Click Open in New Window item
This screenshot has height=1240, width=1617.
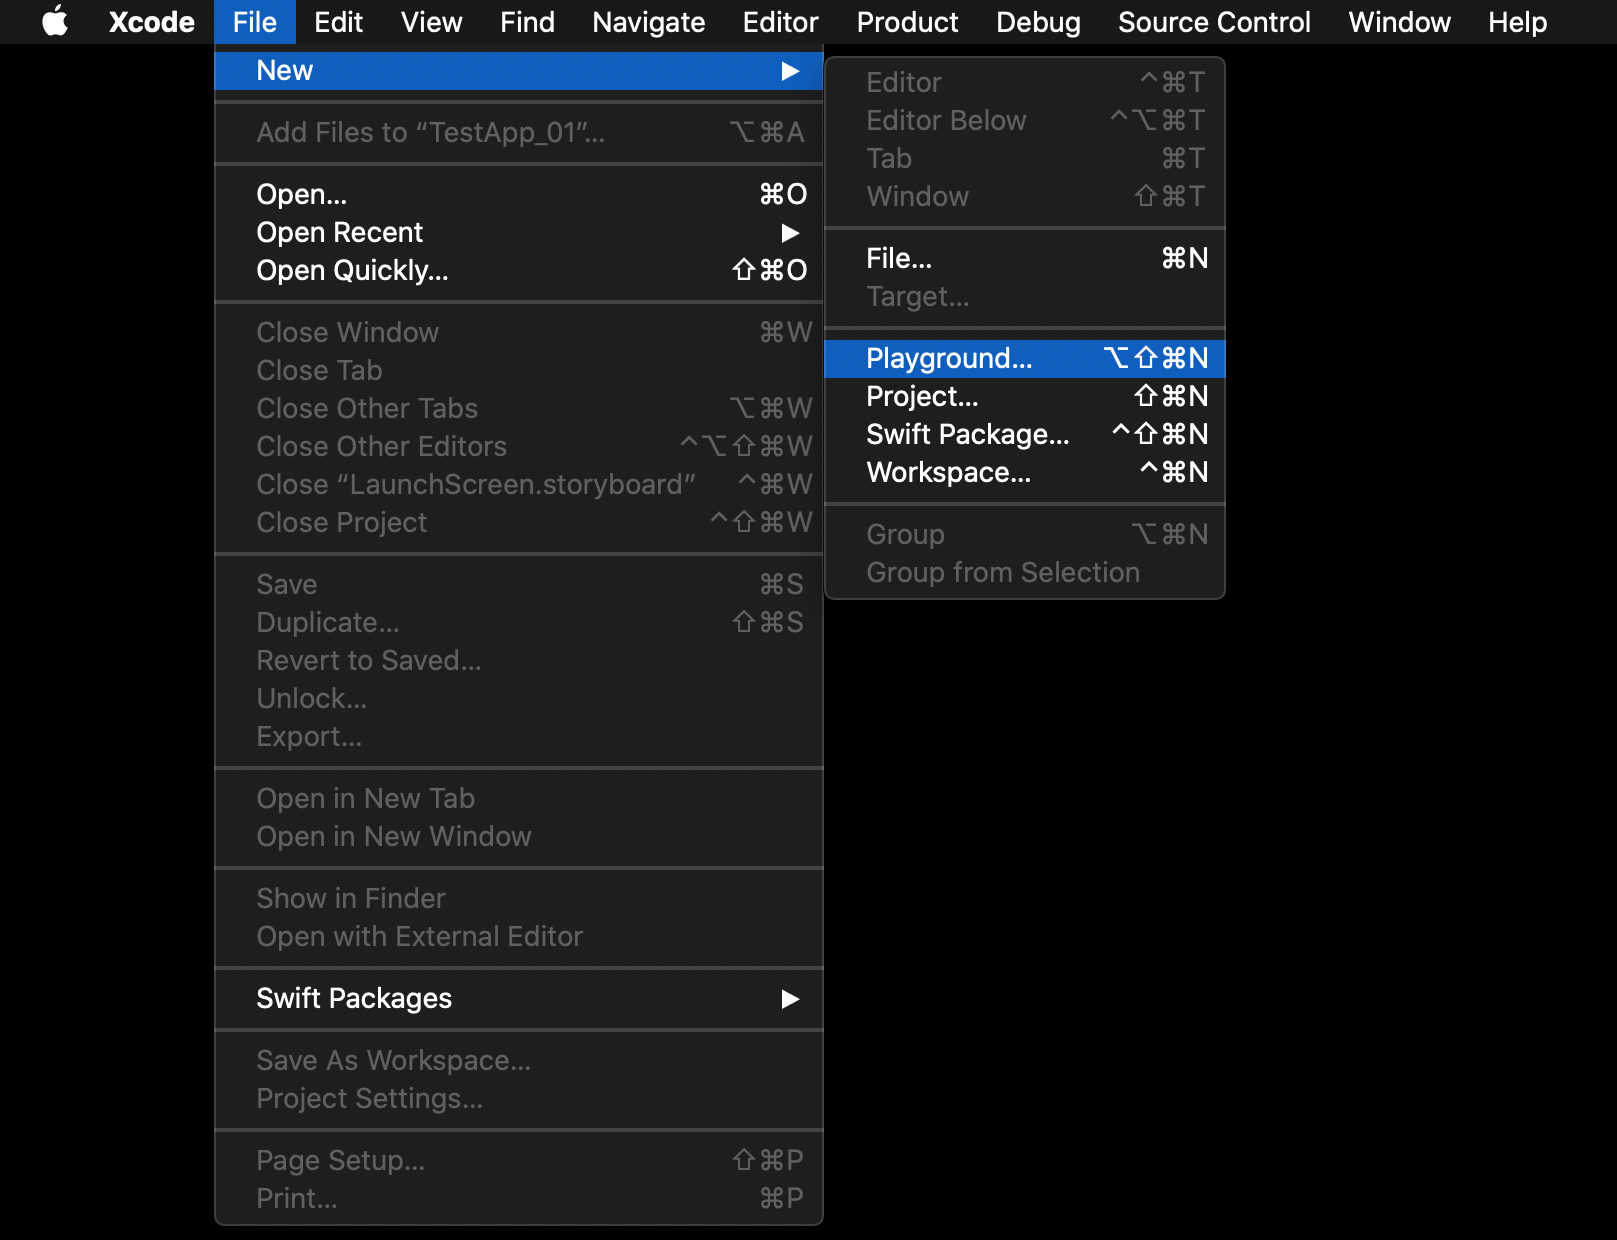519,836
